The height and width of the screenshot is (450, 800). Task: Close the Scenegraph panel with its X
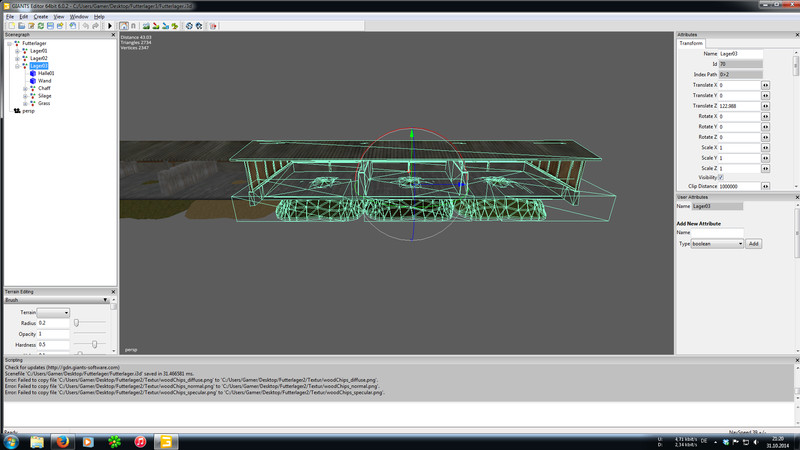tap(113, 34)
